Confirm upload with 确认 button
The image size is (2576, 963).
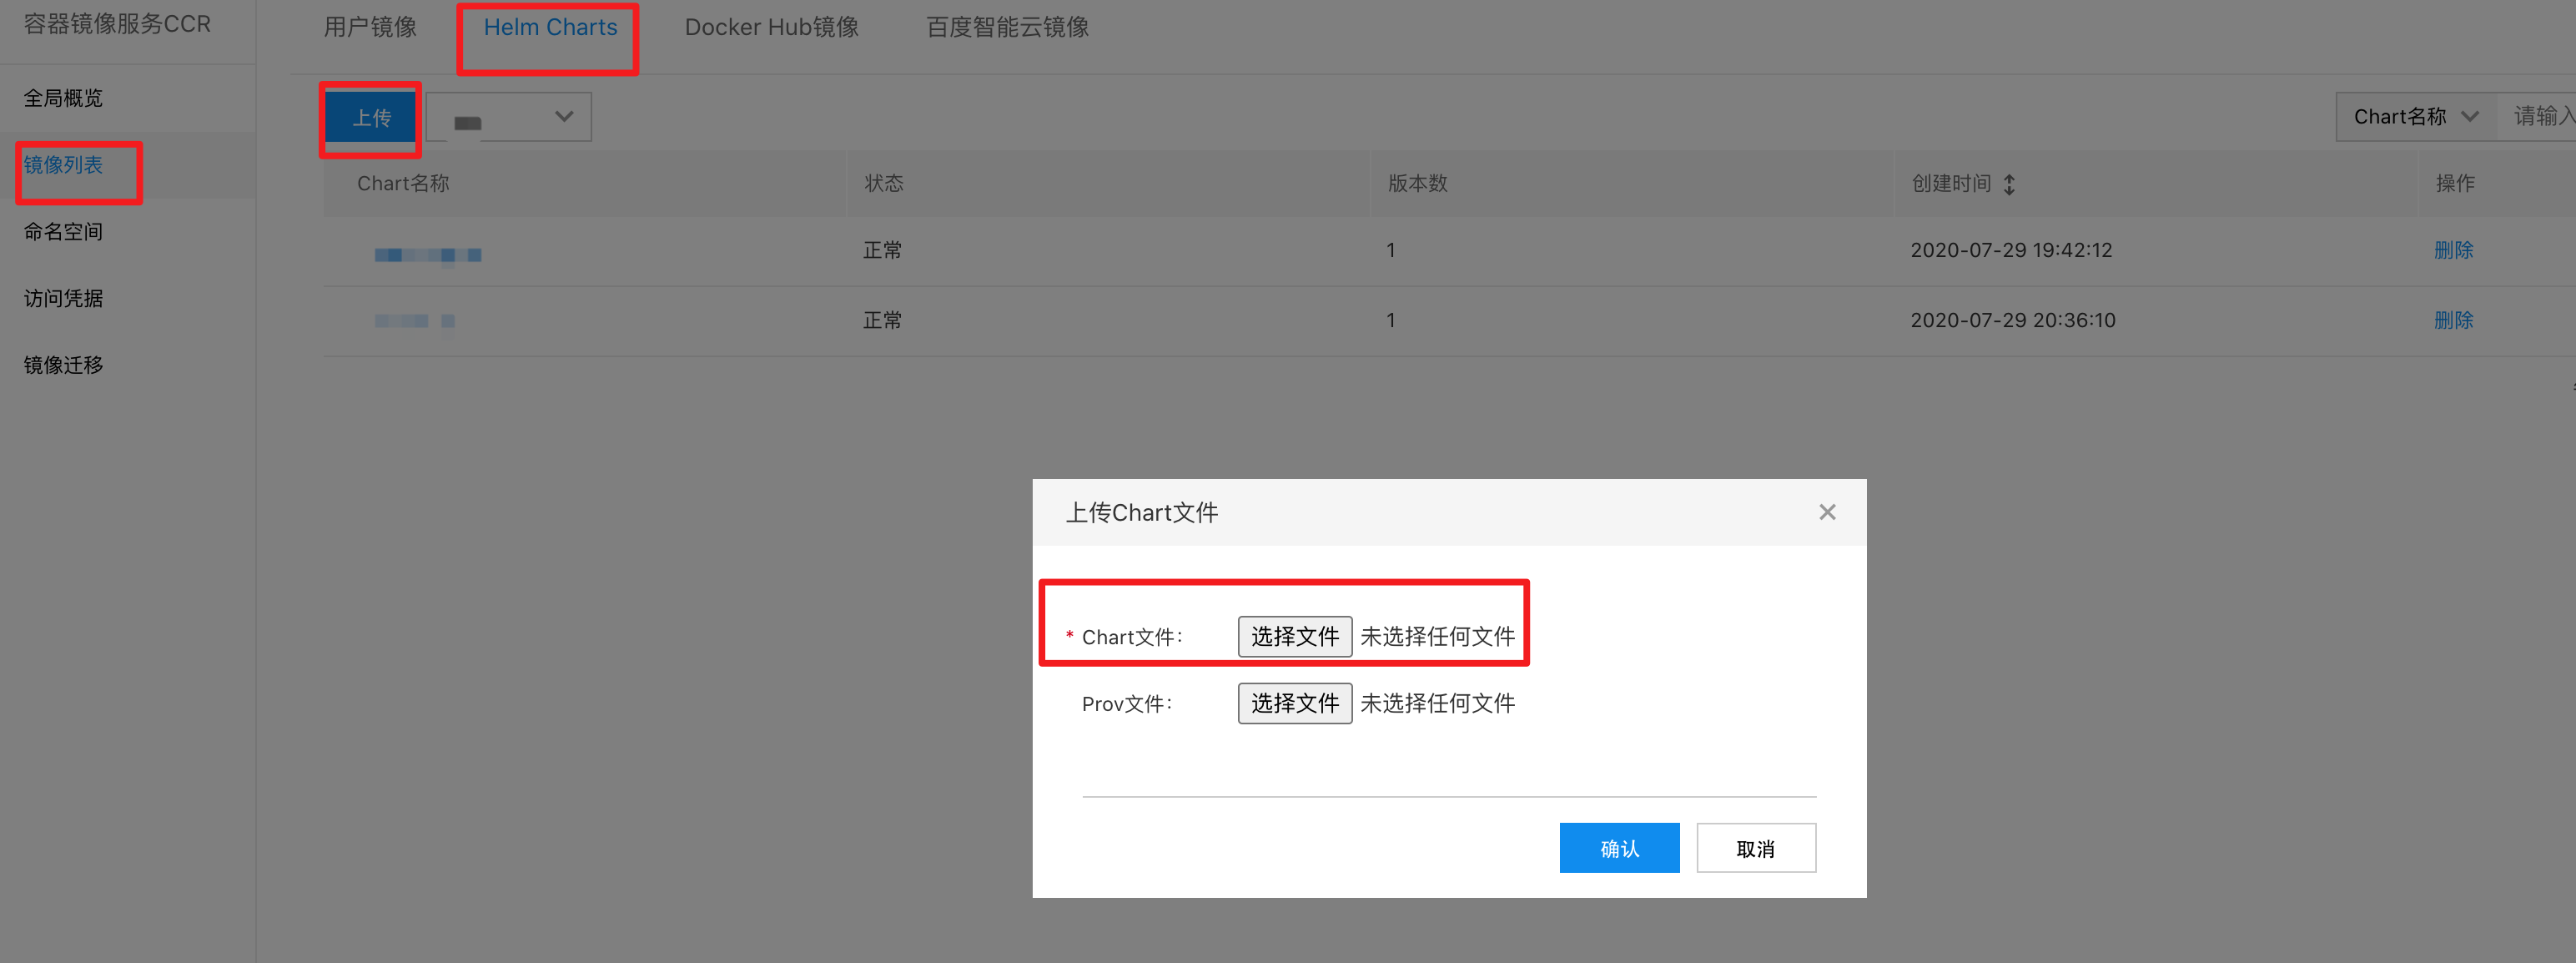click(1619, 849)
